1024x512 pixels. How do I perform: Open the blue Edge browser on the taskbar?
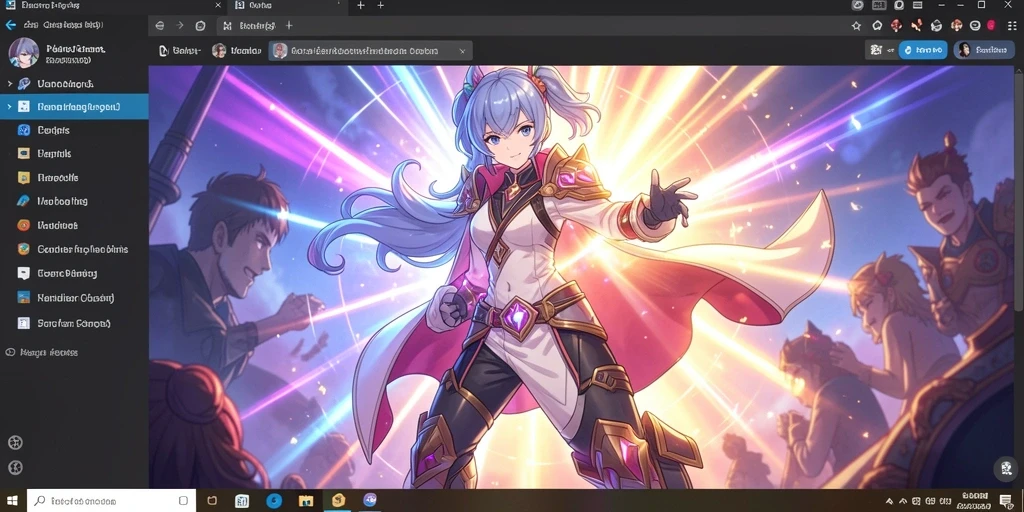click(x=274, y=501)
